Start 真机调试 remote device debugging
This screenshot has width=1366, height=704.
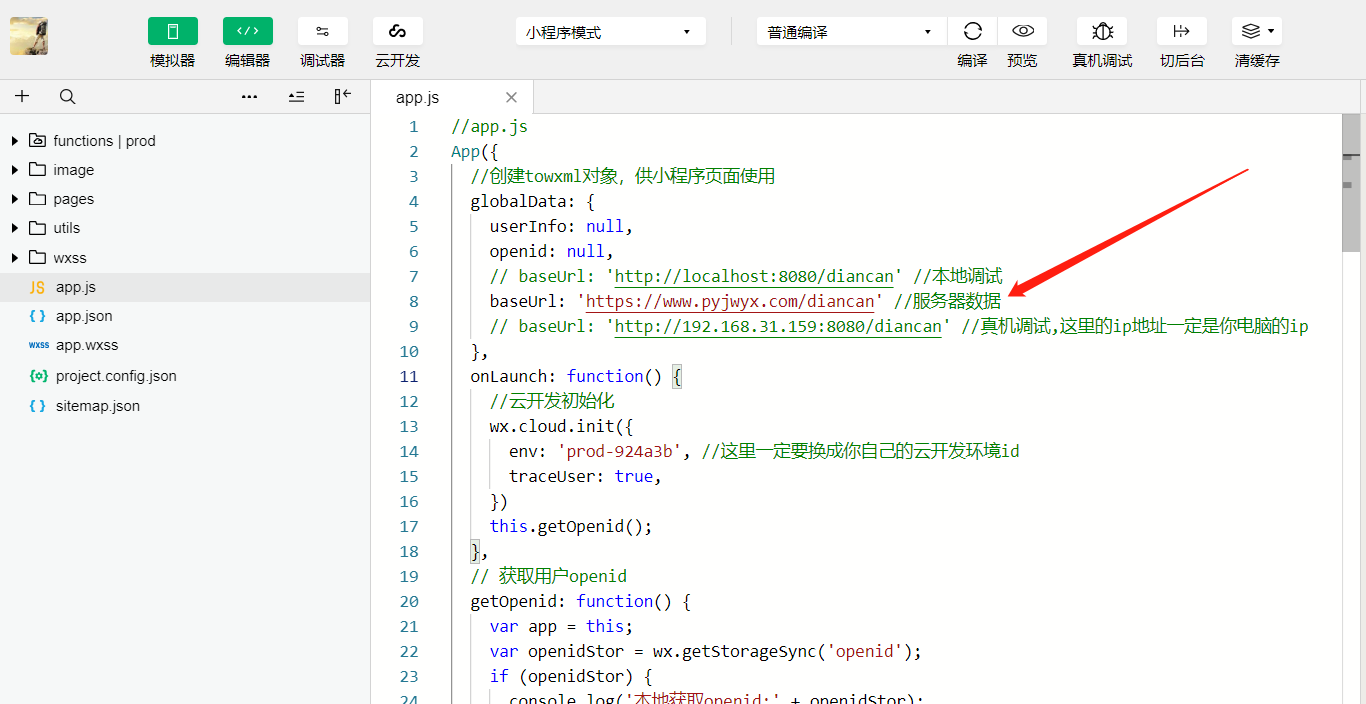tap(1102, 31)
